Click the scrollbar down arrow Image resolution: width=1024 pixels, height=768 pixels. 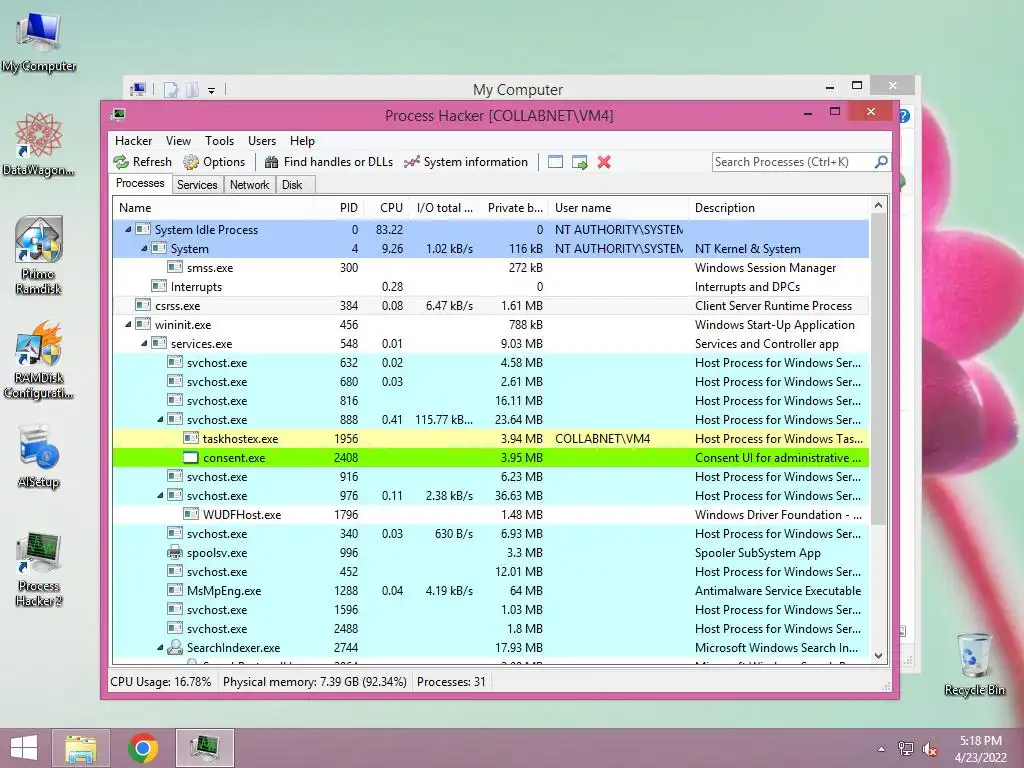(878, 656)
